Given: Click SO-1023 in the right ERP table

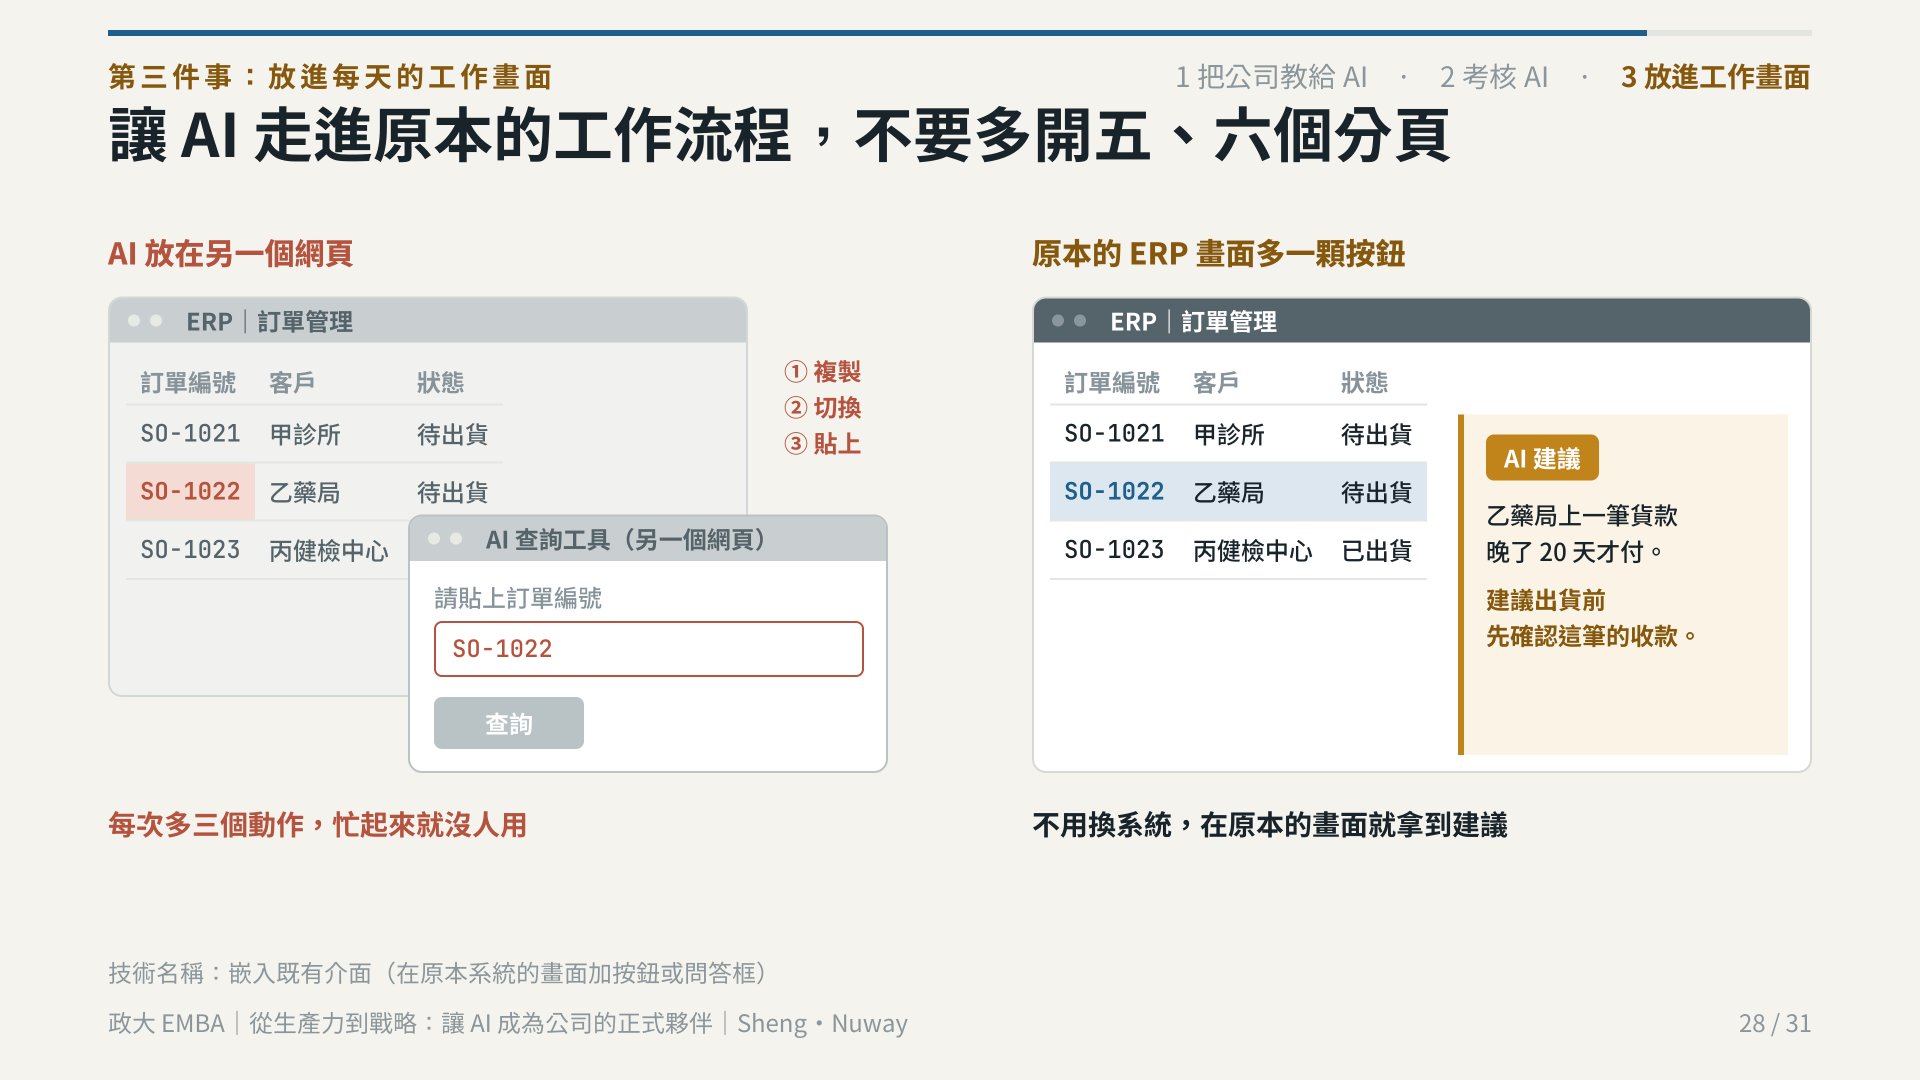Looking at the screenshot, I should pyautogui.click(x=1114, y=549).
